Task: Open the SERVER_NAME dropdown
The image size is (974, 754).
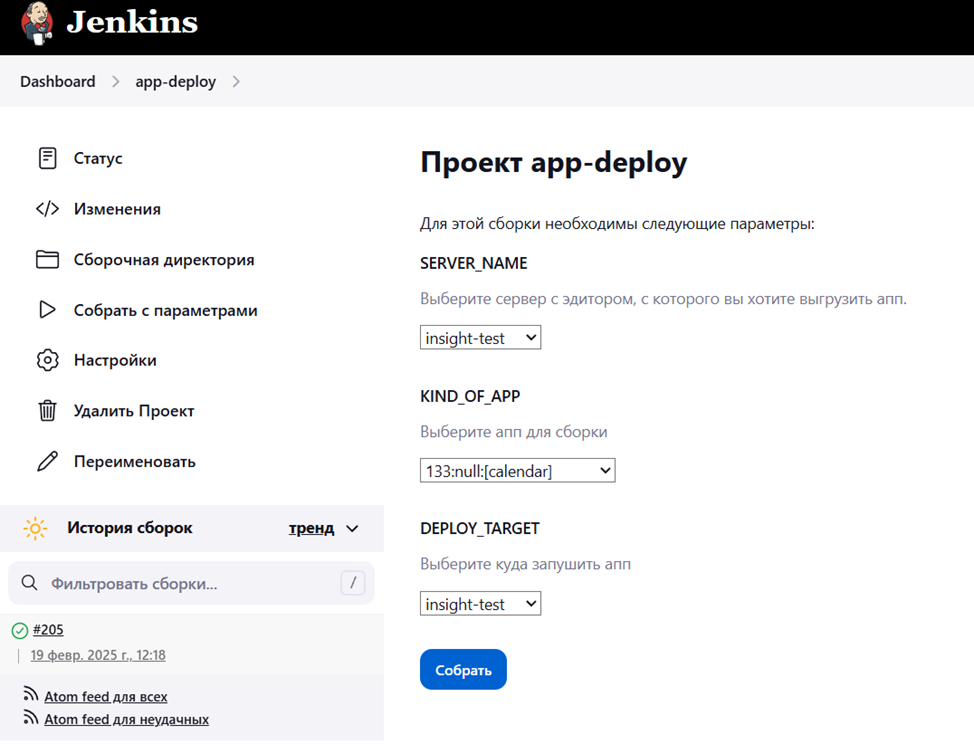Action: click(x=480, y=338)
